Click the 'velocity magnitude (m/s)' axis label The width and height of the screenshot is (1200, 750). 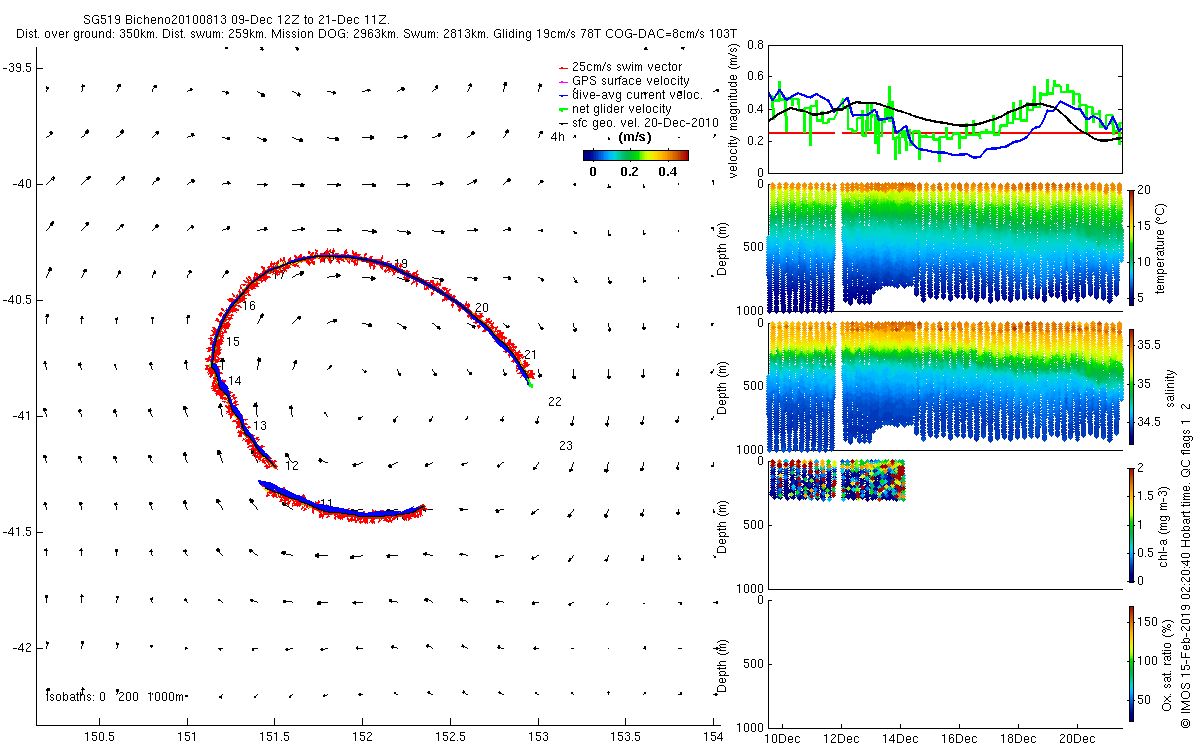pos(734,110)
